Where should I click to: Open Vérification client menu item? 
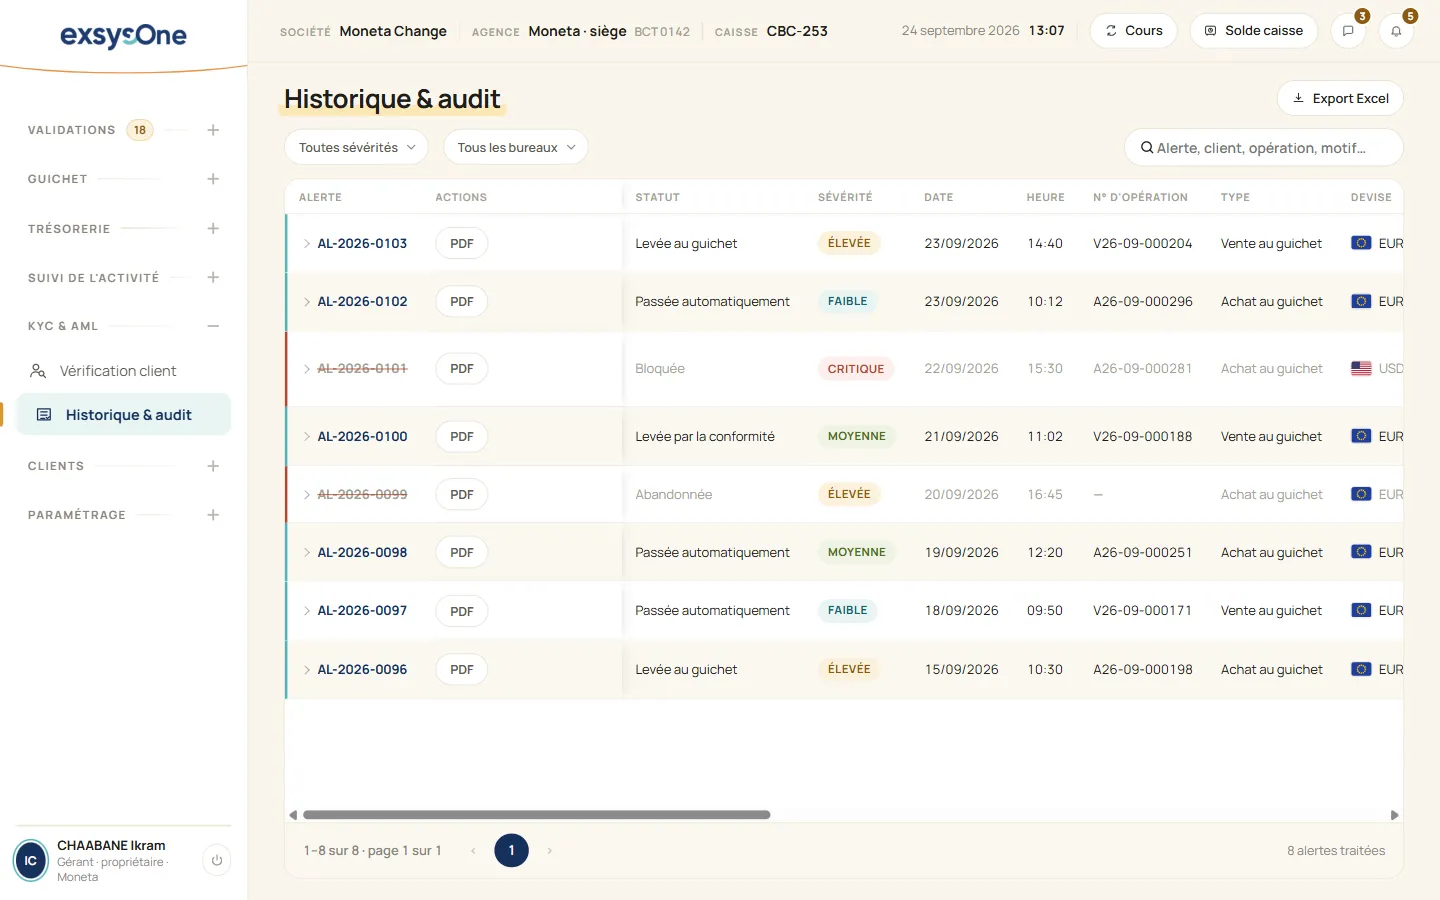pyautogui.click(x=124, y=371)
